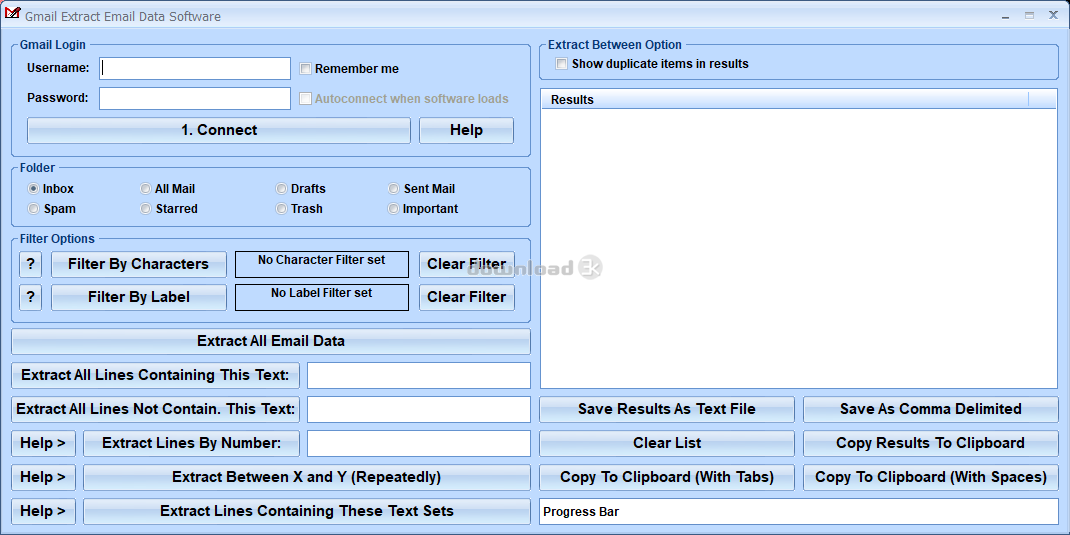The height and width of the screenshot is (535, 1070).
Task: Click Extract All Lines Not Contain. This Text
Action: click(156, 409)
